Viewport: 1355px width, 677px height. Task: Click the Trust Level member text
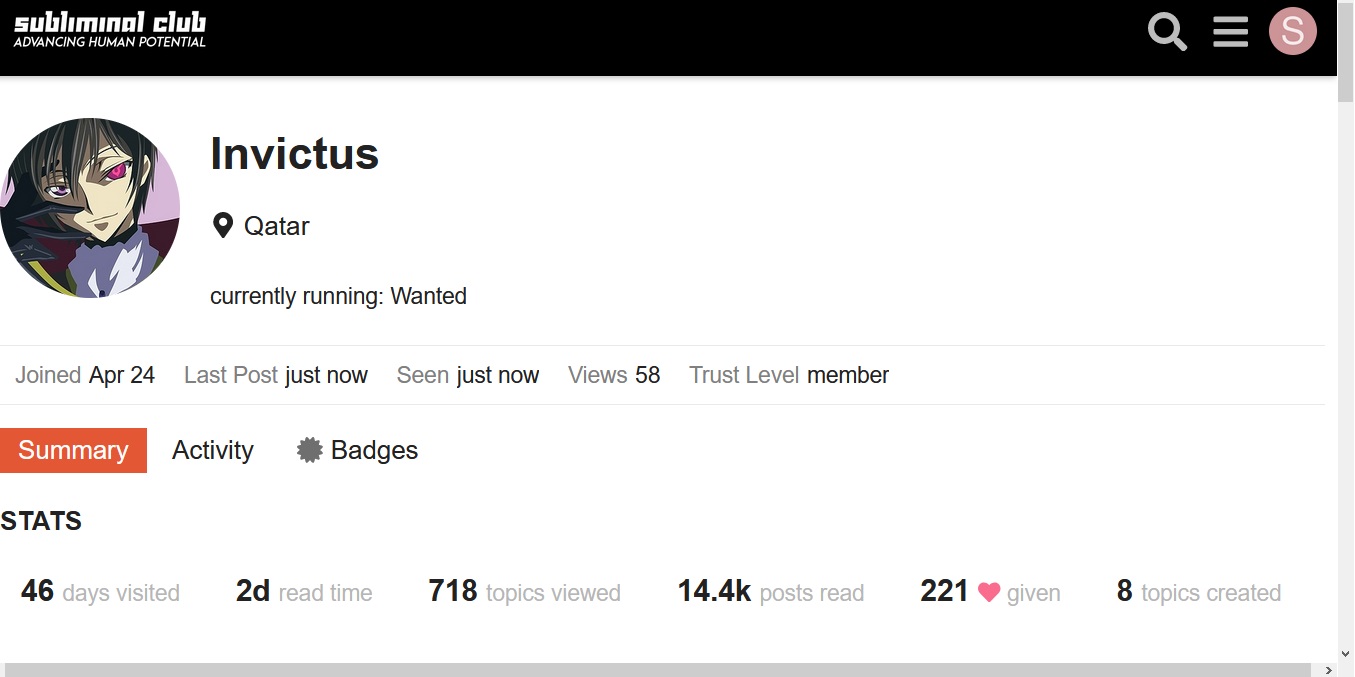[789, 375]
